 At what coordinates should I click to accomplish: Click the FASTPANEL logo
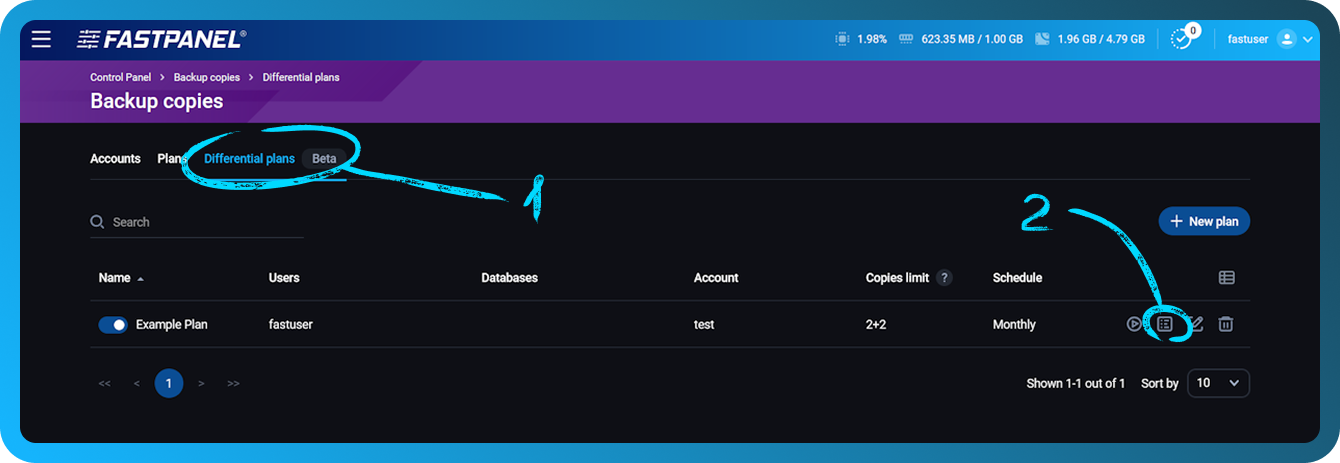[161, 39]
